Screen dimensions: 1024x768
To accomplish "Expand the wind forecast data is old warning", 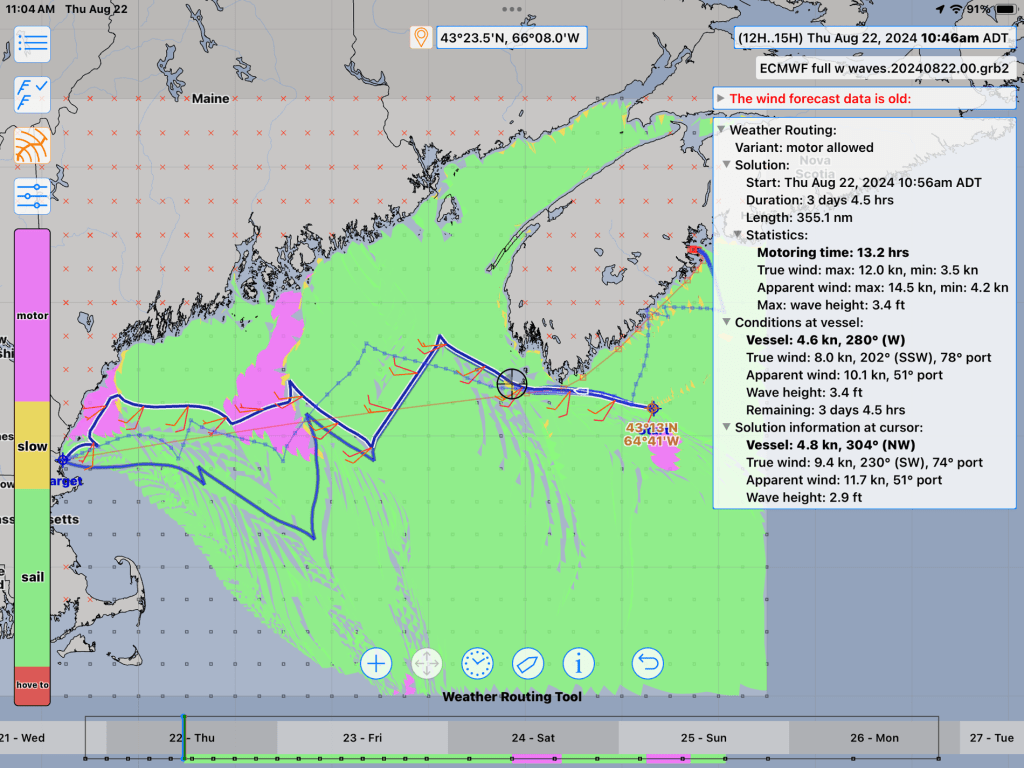I will tap(721, 98).
